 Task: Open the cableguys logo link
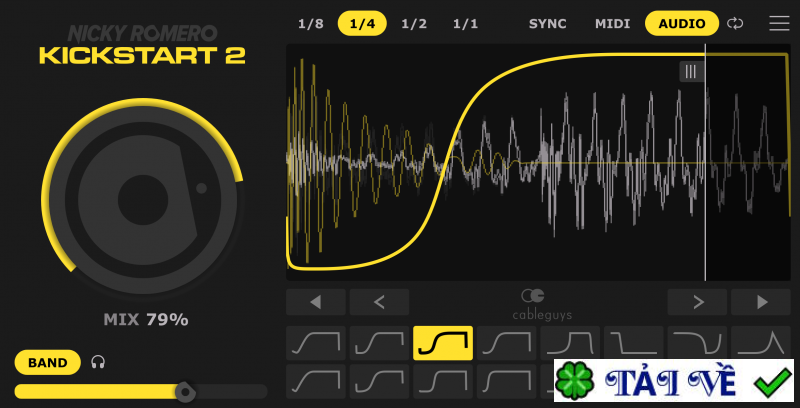(x=542, y=305)
